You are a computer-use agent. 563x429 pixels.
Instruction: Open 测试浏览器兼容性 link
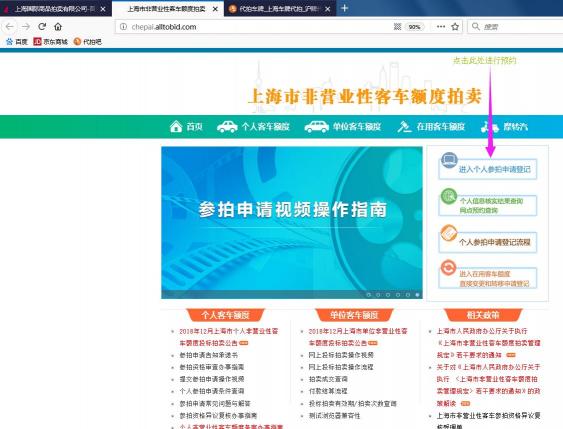[334, 416]
